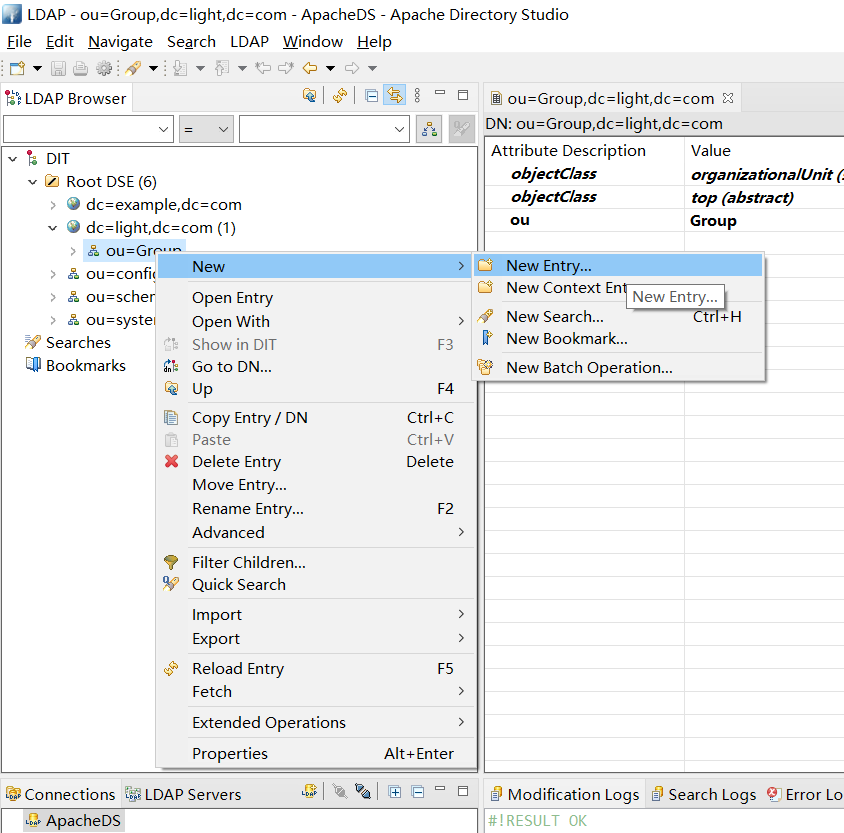Click the New wizard icon in main toolbar

click(17, 68)
